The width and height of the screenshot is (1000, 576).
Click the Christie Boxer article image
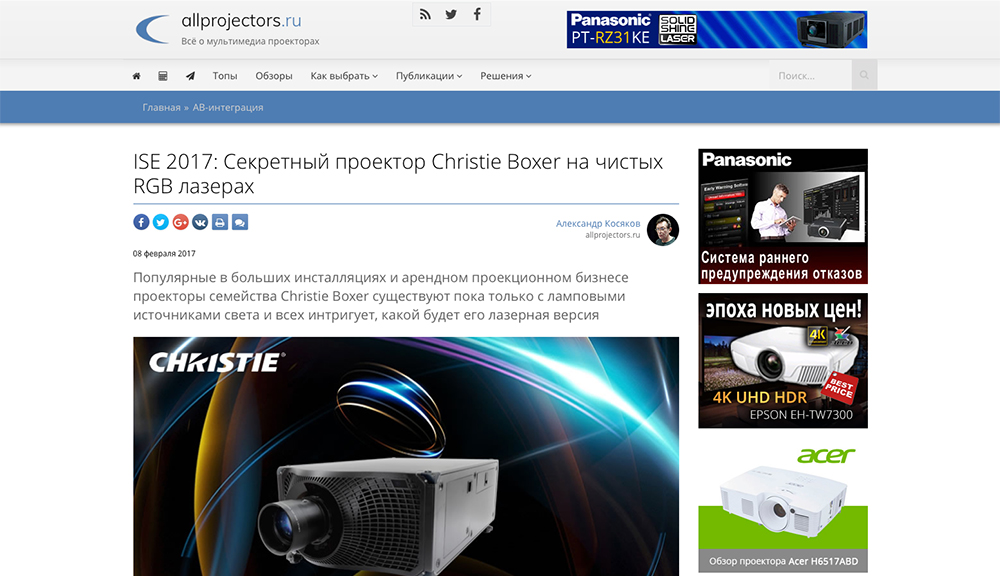(406, 456)
